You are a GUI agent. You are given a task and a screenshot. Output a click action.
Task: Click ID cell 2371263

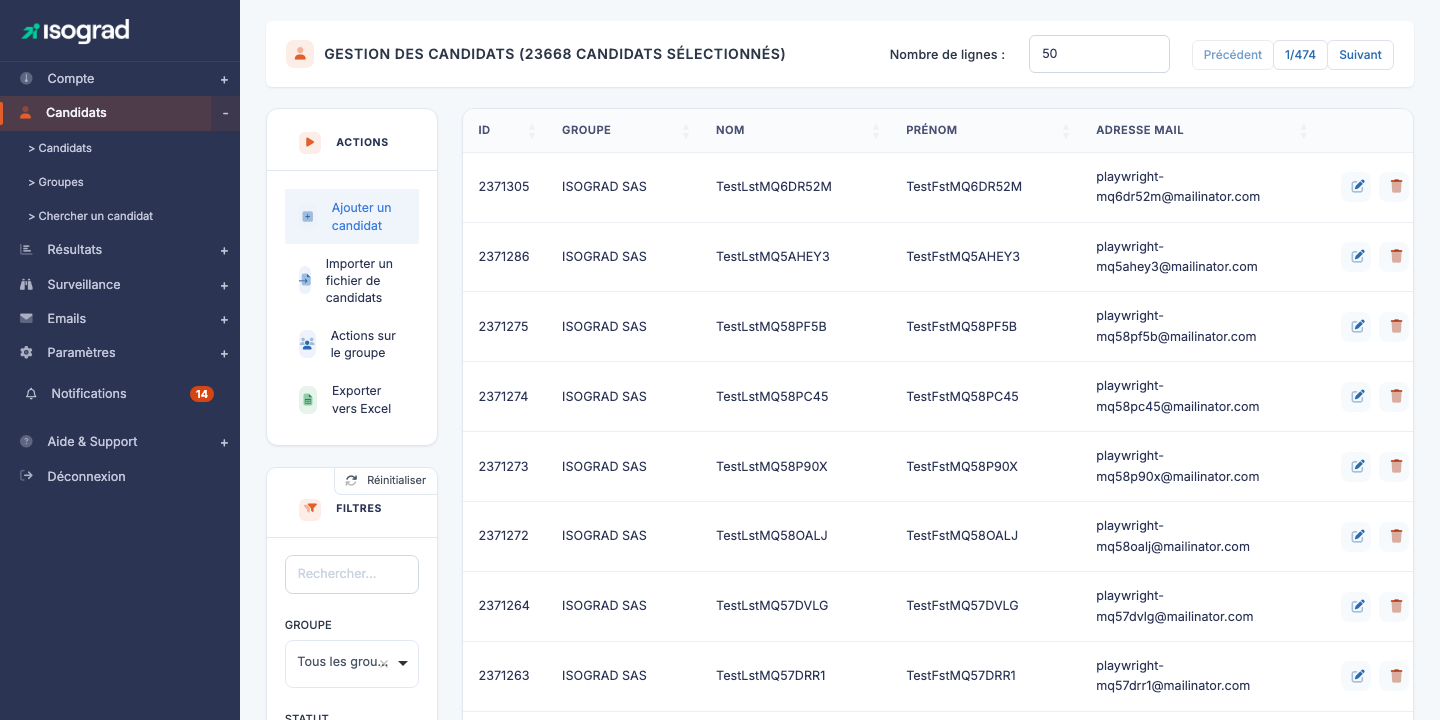(x=504, y=676)
